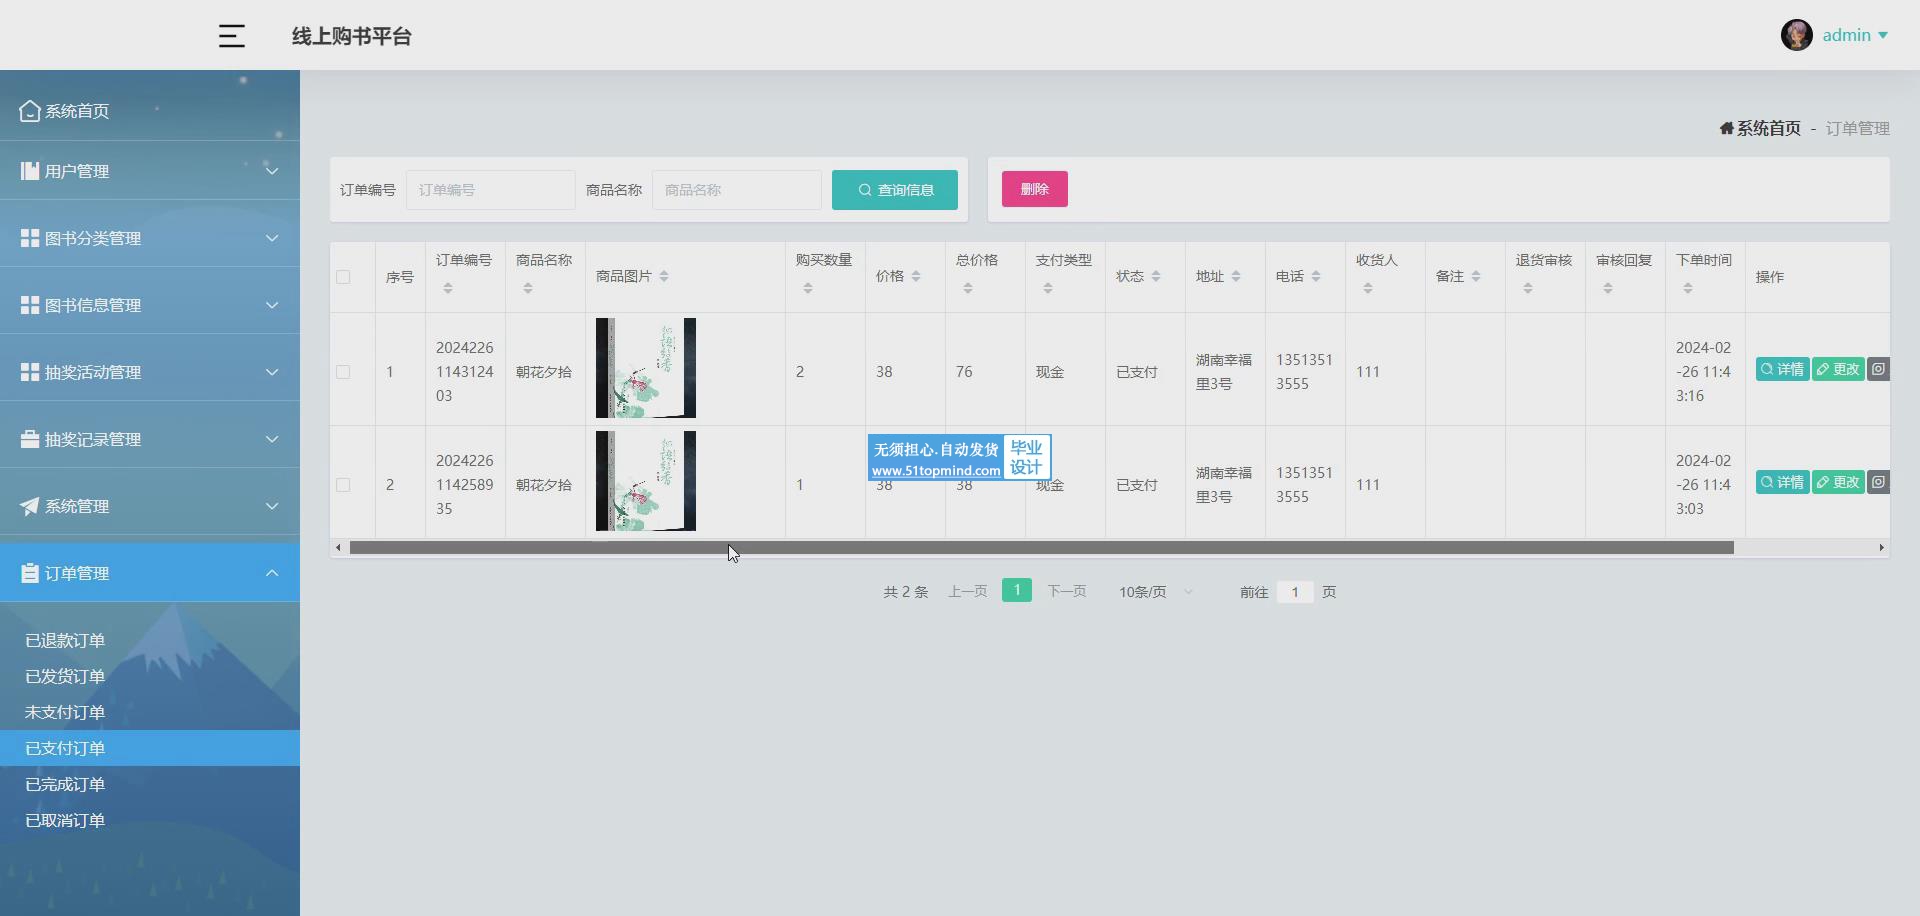Click the 订单编号 search input field
The image size is (1920, 916).
490,190
